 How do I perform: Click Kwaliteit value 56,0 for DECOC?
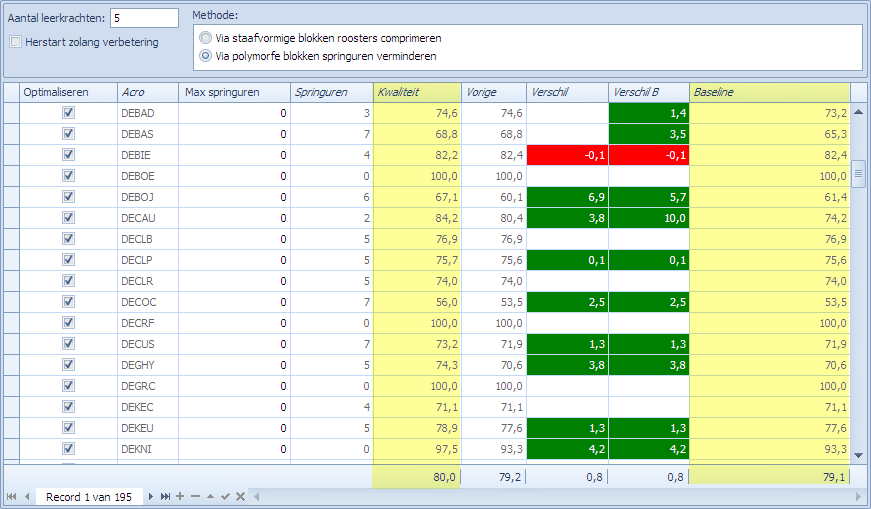pyautogui.click(x=417, y=302)
